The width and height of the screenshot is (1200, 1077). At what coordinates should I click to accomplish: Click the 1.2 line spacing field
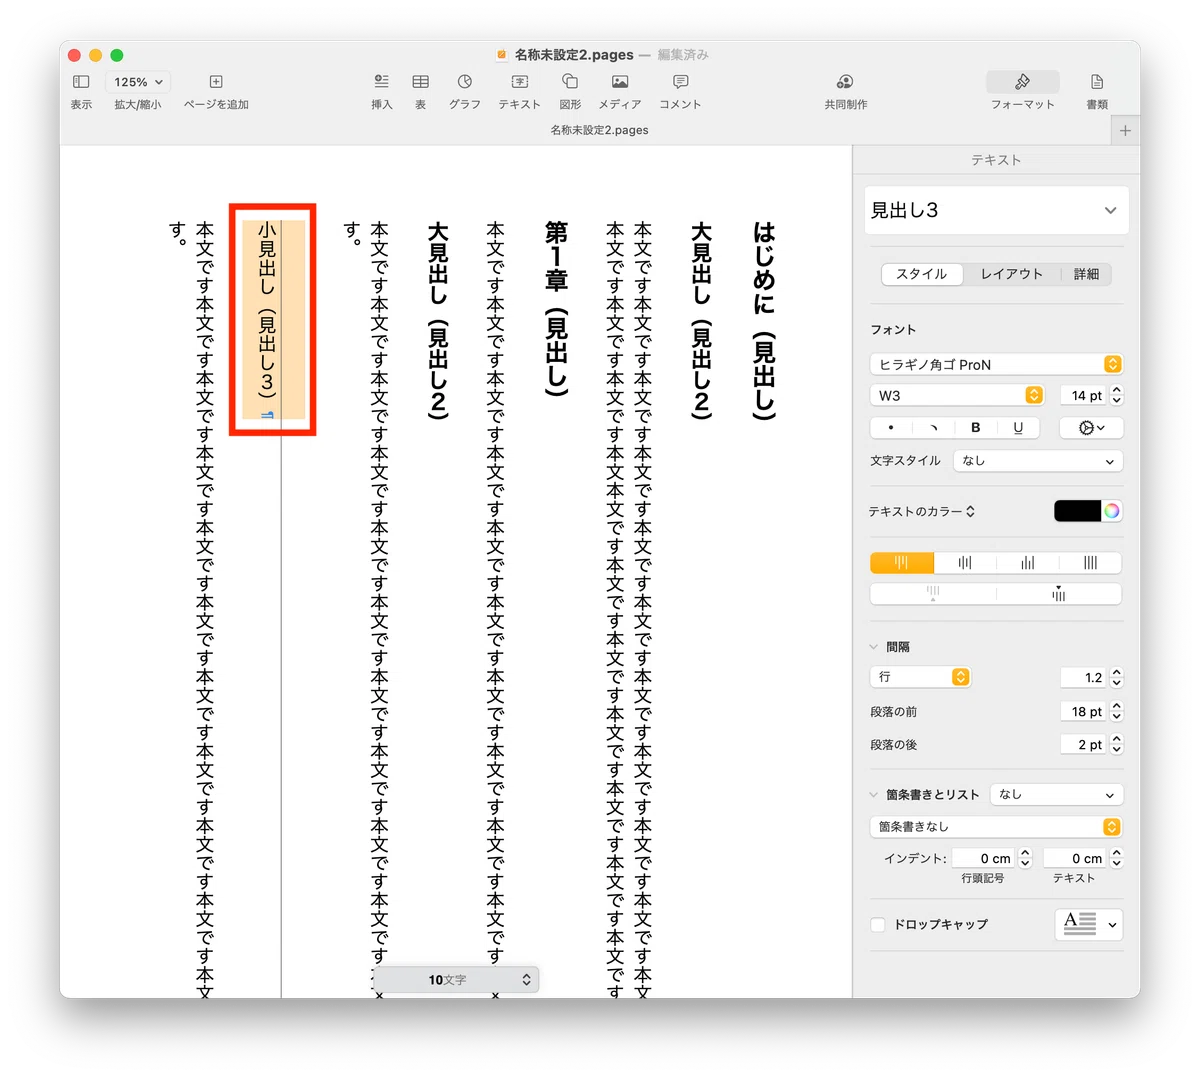coord(1084,677)
